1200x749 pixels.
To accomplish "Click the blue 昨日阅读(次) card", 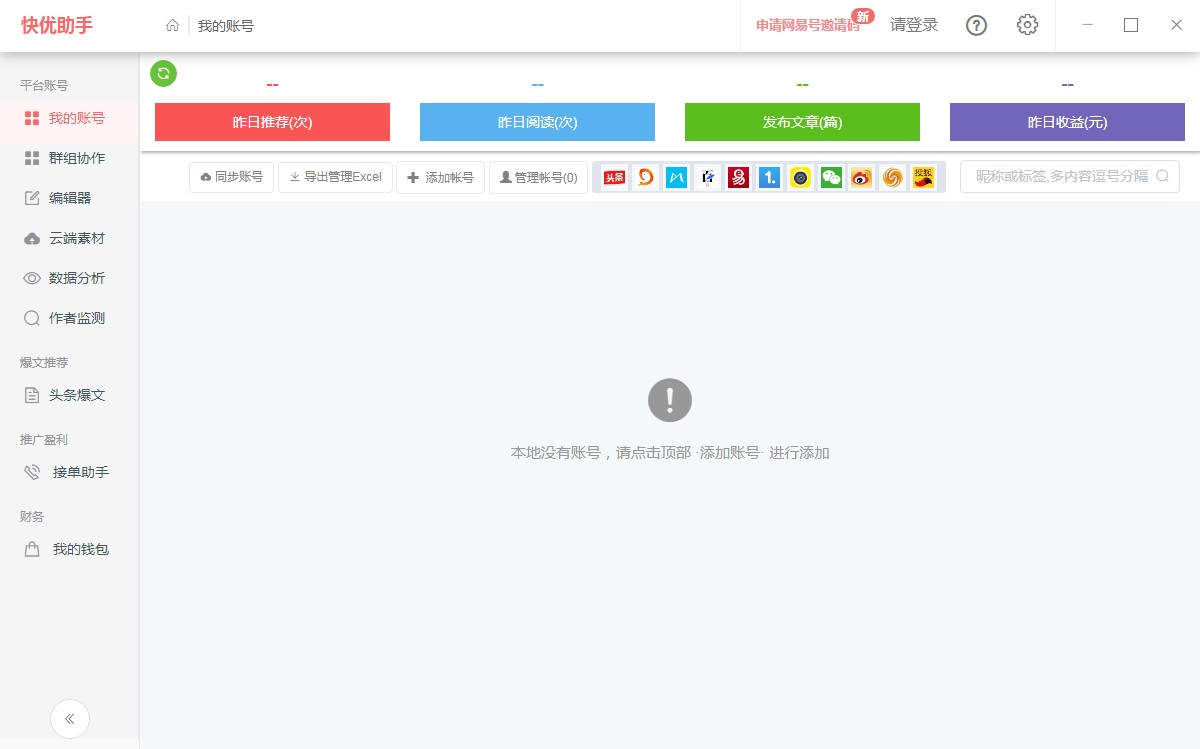I will (537, 122).
